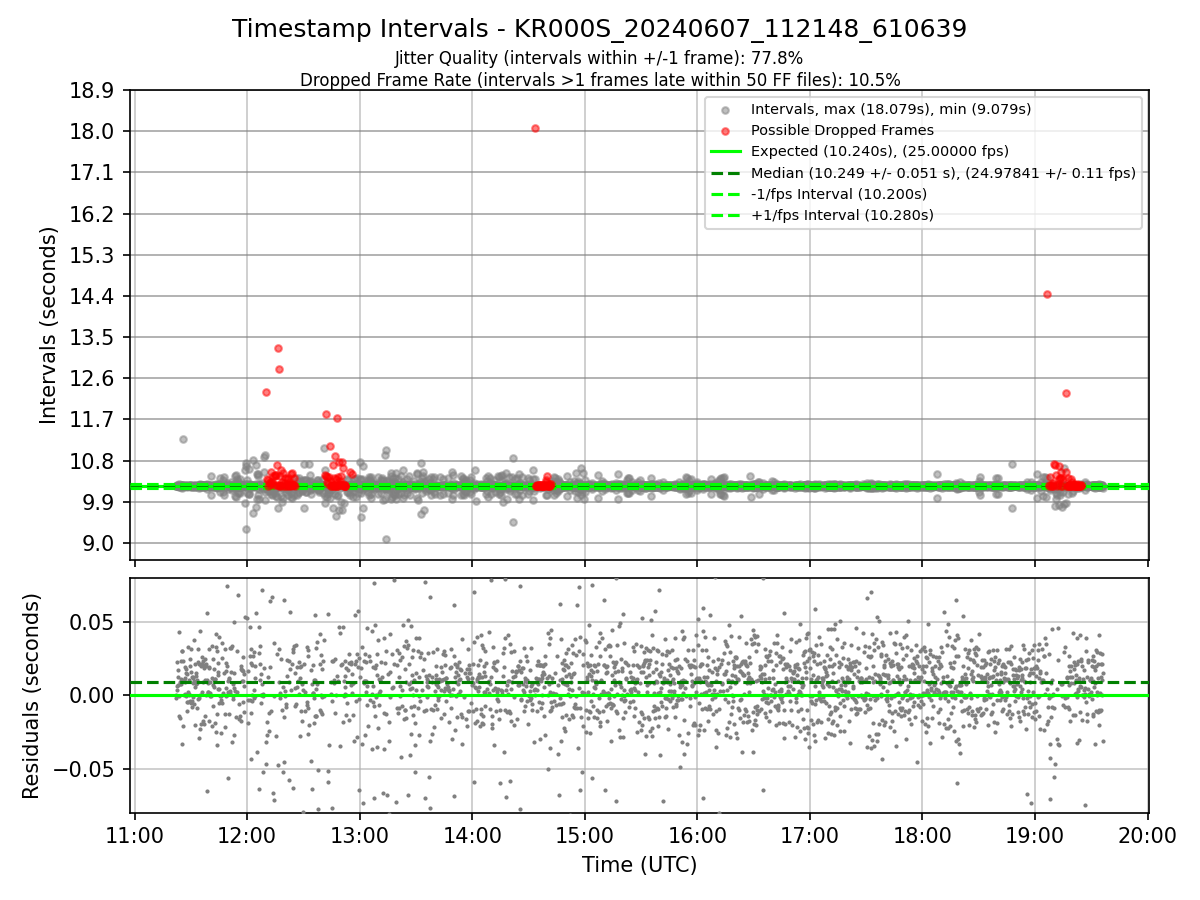This screenshot has height=900, width=1200.
Task: Click the plot title beginning 'Timestamp Intervals'
Action: (x=599, y=29)
